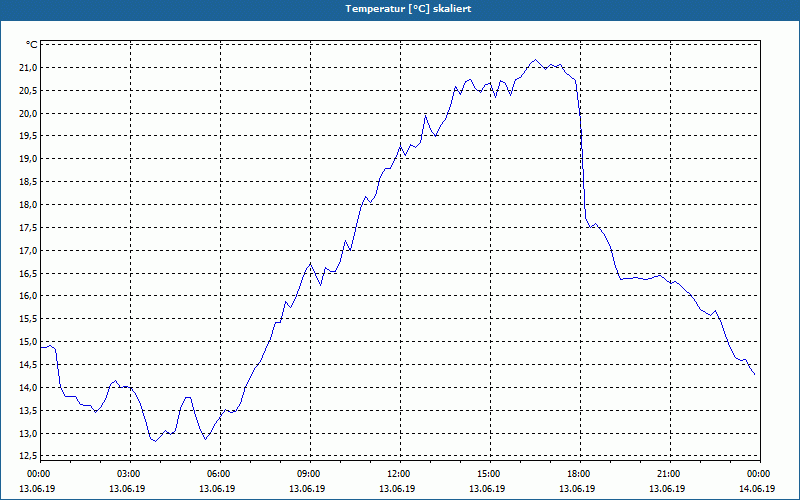Click the 19,5 y-axis label
The width and height of the screenshot is (800, 500).
pyautogui.click(x=28, y=136)
